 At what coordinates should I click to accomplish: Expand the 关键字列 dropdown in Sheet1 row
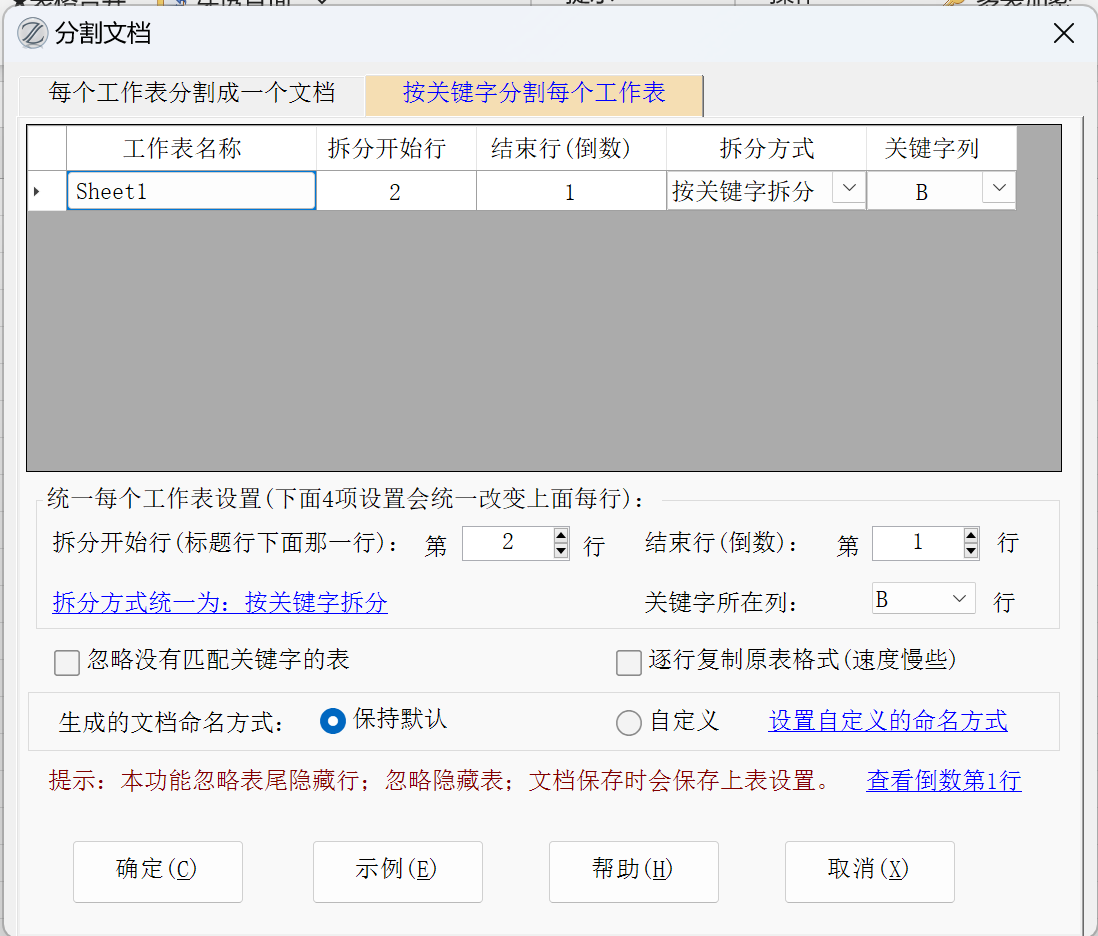(999, 188)
